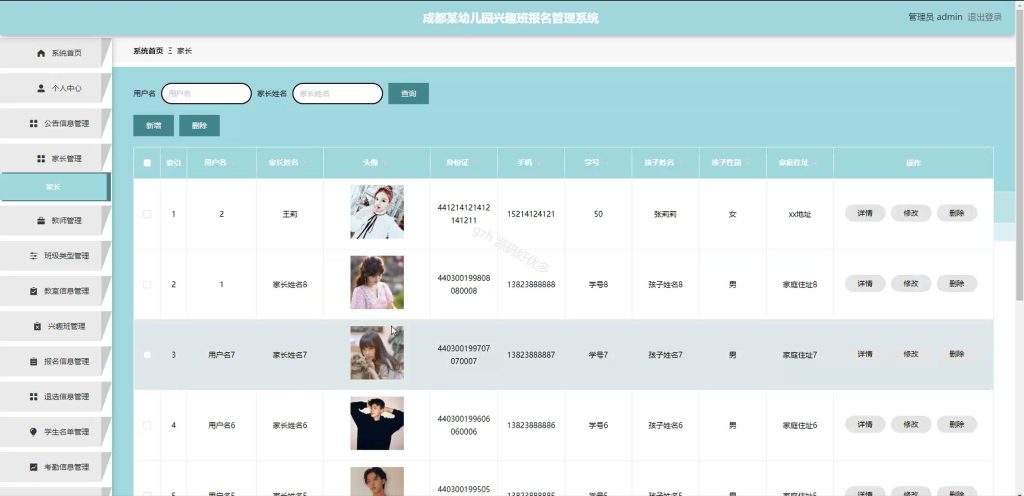
Task: Click 修改 for the 家长姓名6 row
Action: click(x=911, y=425)
